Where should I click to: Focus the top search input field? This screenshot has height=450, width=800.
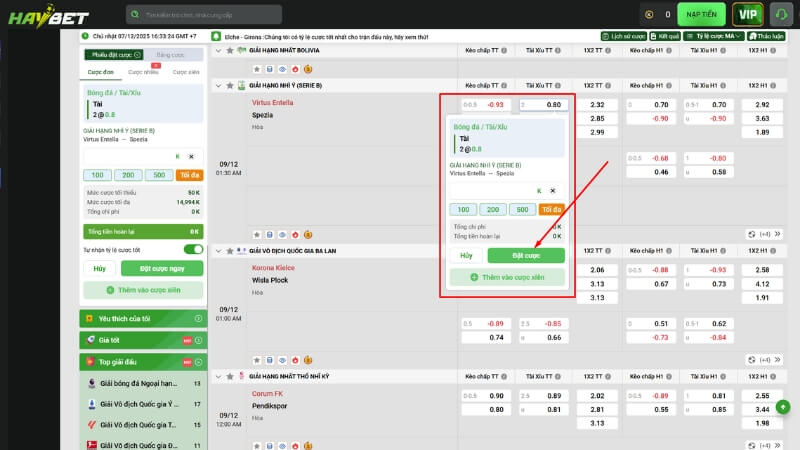(x=204, y=15)
